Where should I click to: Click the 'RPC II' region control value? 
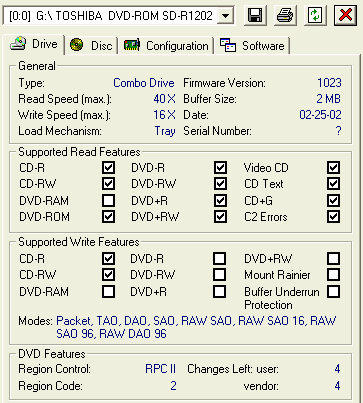click(x=160, y=369)
